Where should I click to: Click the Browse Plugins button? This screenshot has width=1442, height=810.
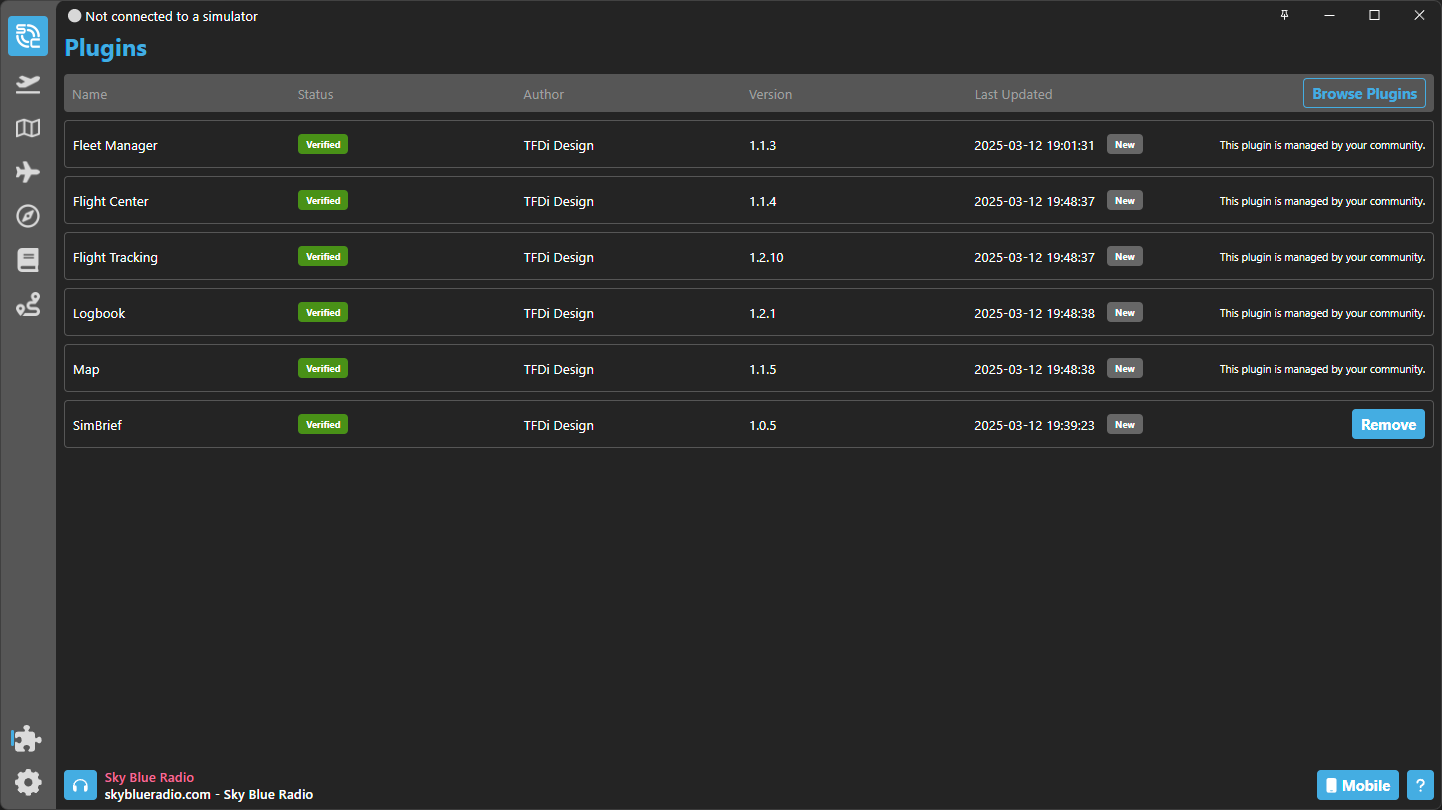1364,93
